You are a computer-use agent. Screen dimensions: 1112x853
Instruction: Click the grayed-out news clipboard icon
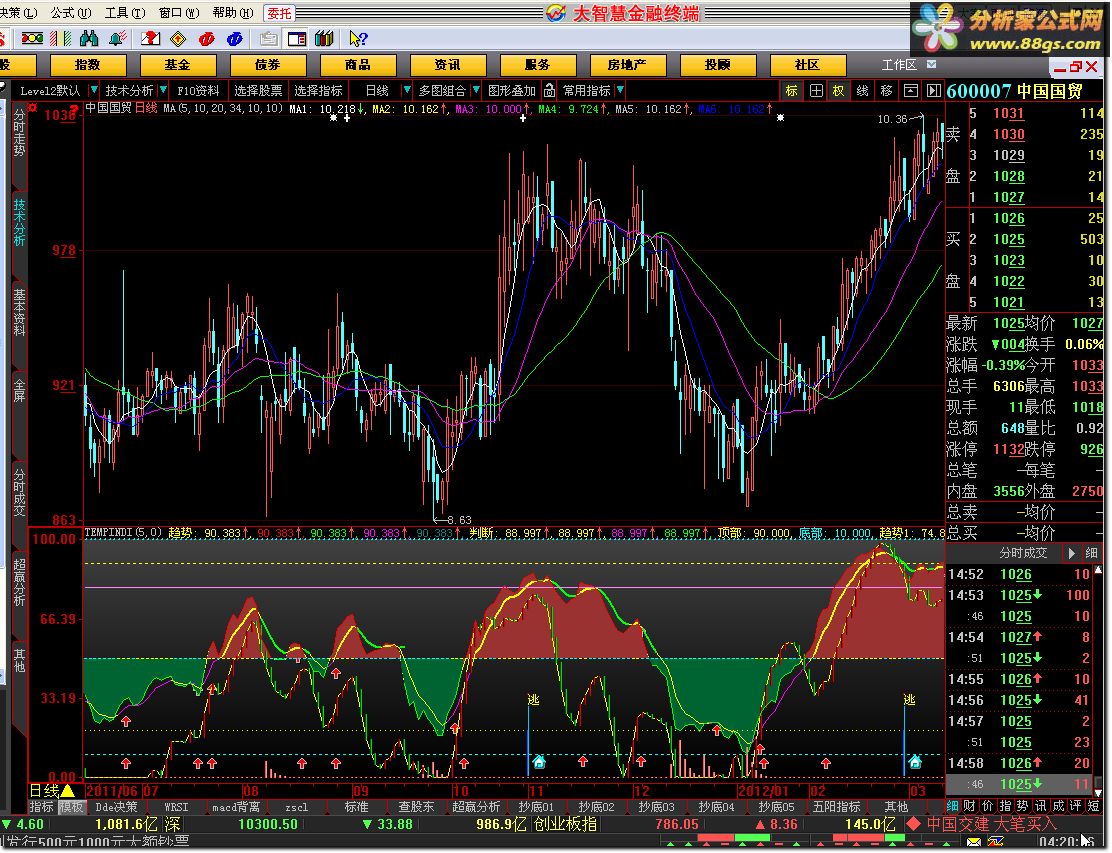pyautogui.click(x=268, y=39)
